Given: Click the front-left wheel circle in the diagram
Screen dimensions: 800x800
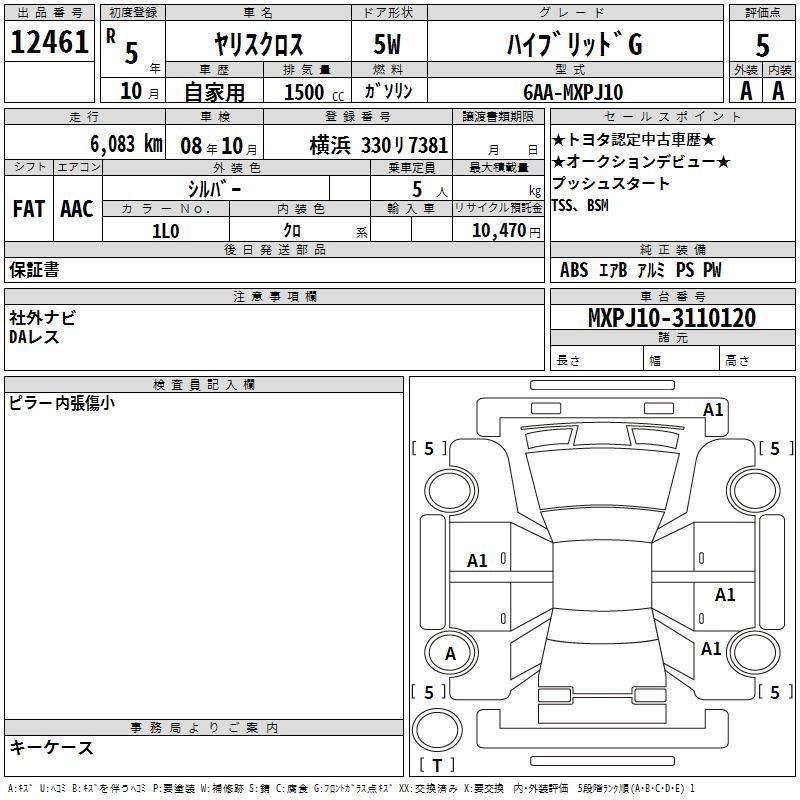Looking at the screenshot, I should click(x=450, y=489).
